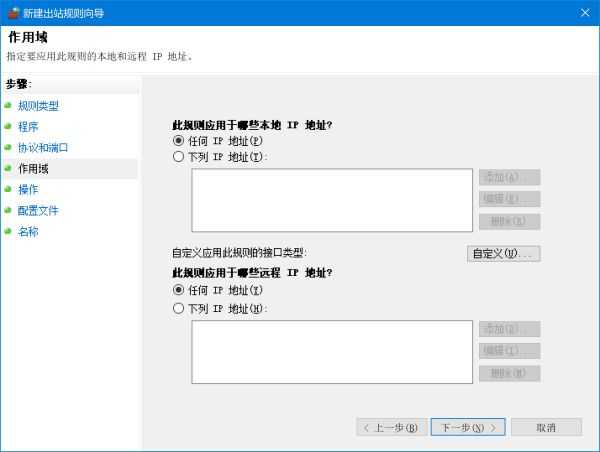Click the green bullet beside 作用域

click(8, 168)
